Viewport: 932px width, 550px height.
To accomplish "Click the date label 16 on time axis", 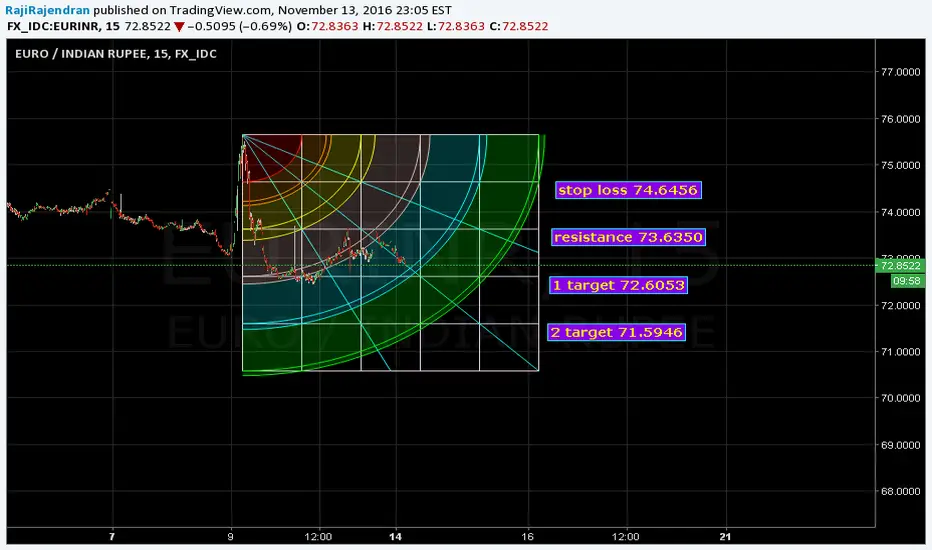I will [527, 537].
